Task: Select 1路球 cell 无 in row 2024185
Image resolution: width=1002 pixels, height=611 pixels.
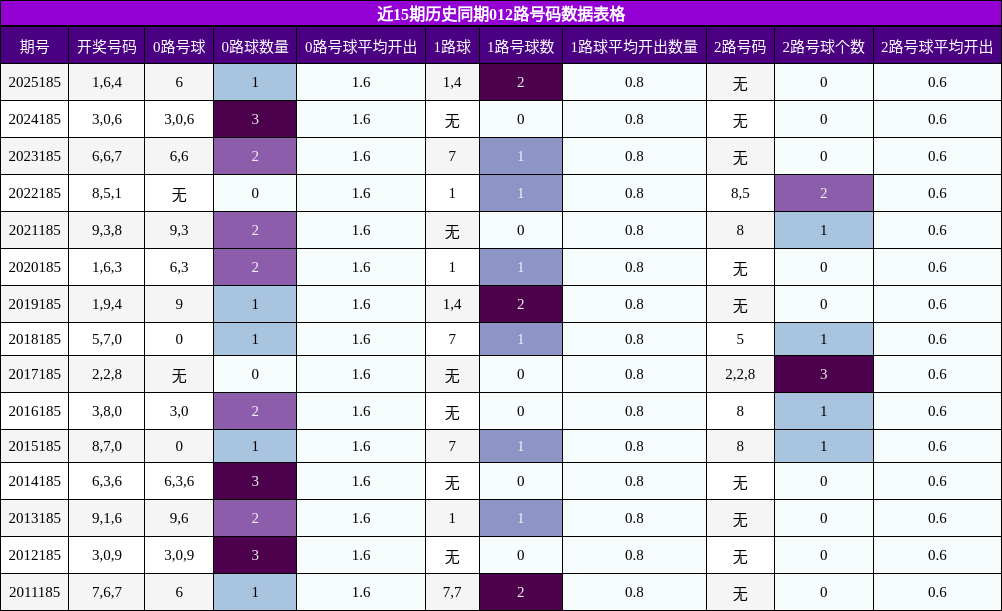Action: (x=452, y=119)
